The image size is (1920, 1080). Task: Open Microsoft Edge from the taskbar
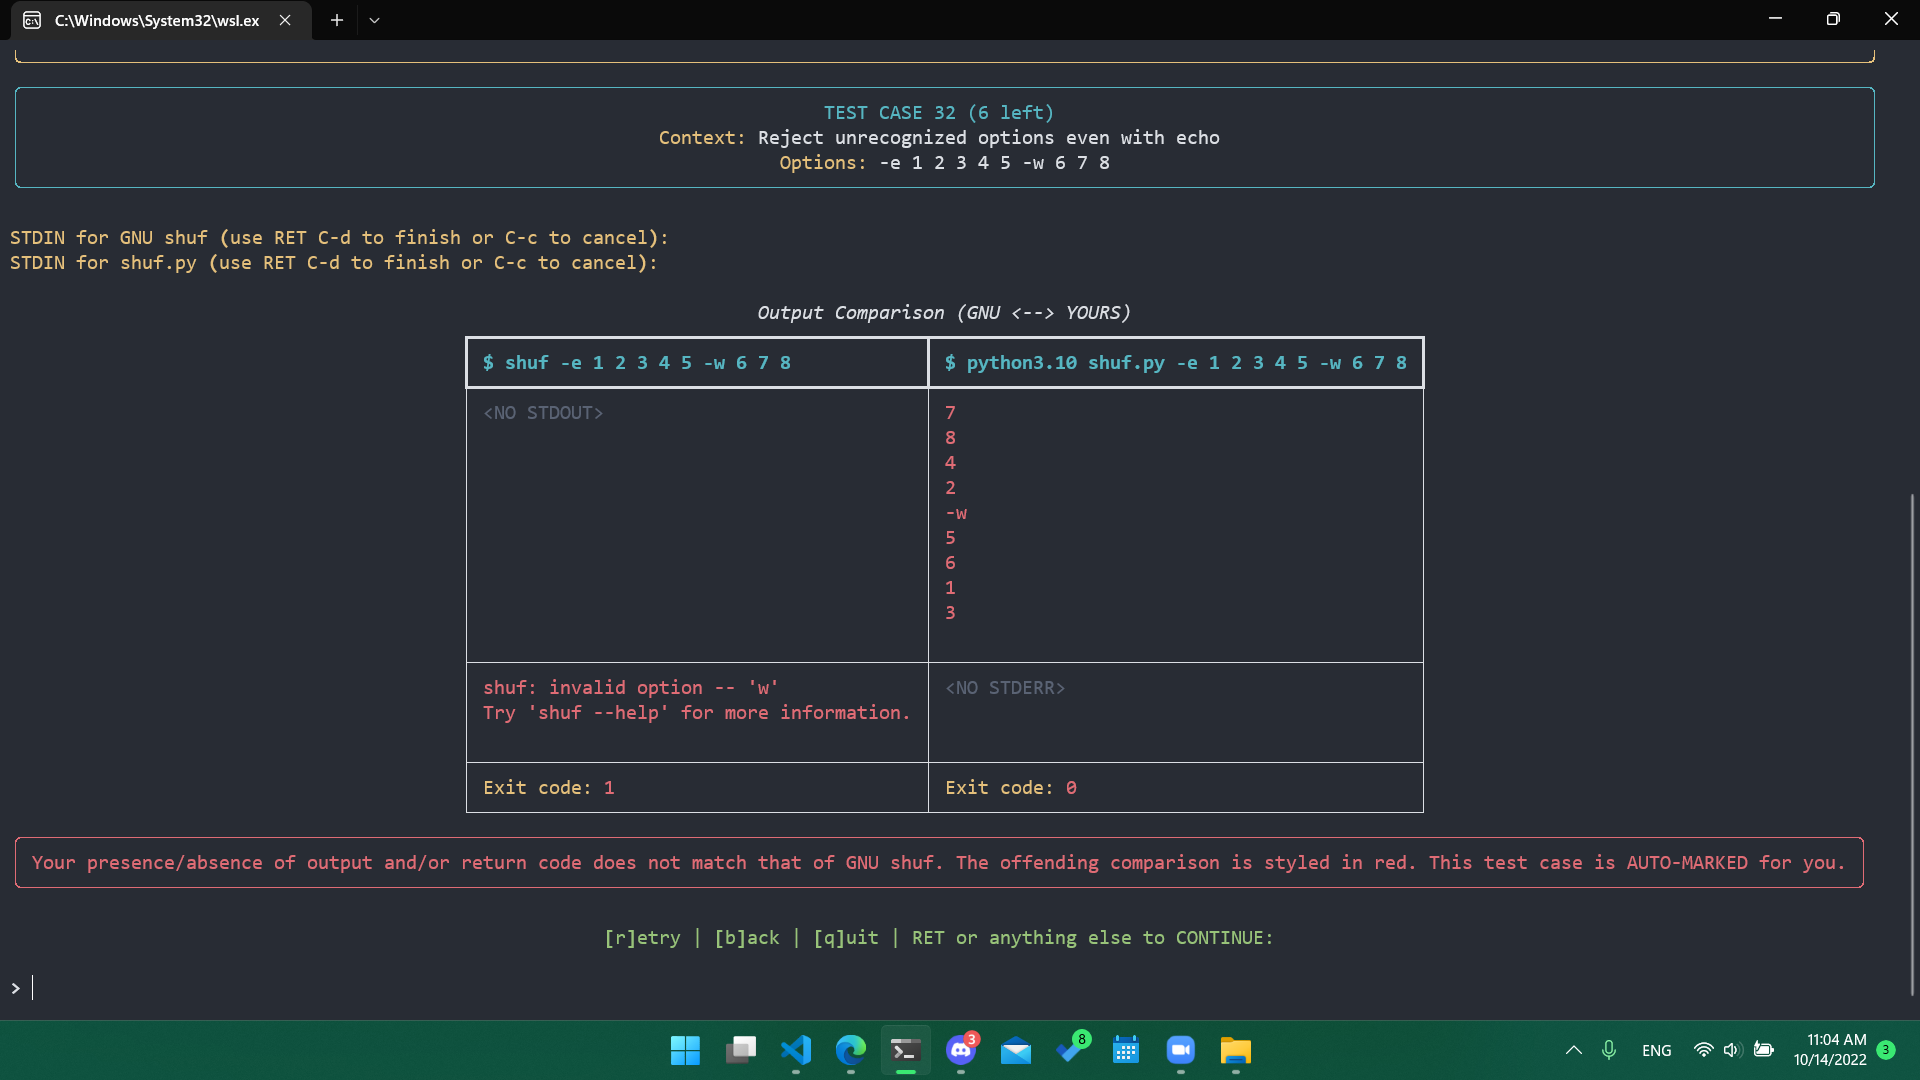pyautogui.click(x=851, y=1050)
